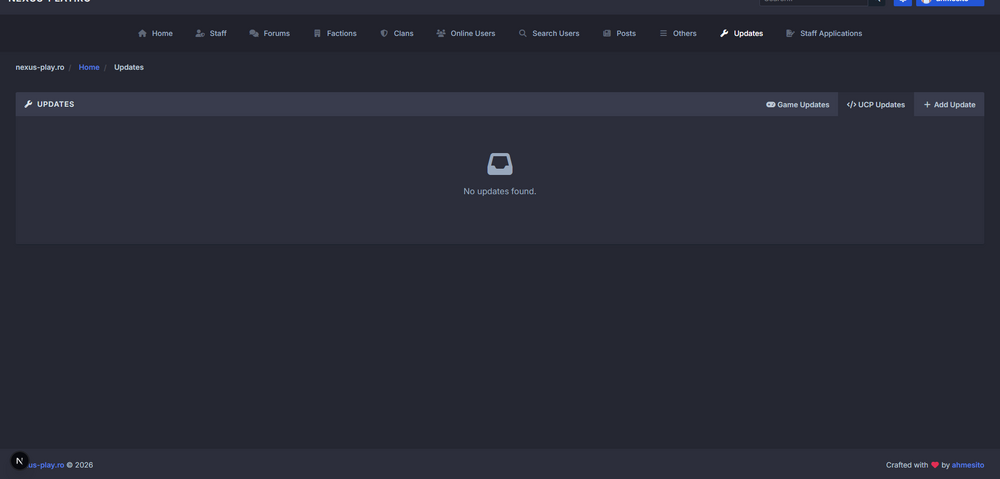
Task: Click the Updates breadcrumb item
Action: [129, 67]
